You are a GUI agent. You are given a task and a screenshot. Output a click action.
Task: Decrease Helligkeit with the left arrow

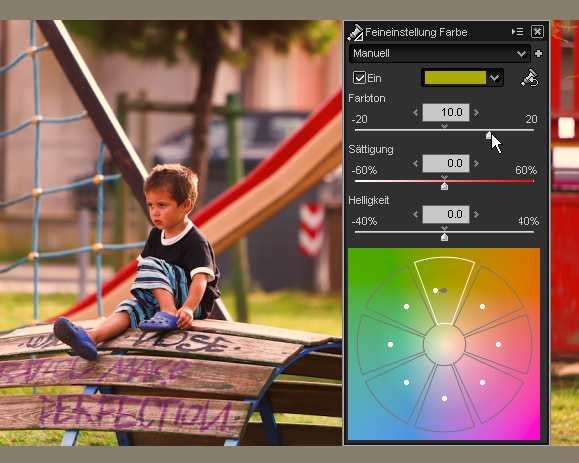click(x=416, y=214)
